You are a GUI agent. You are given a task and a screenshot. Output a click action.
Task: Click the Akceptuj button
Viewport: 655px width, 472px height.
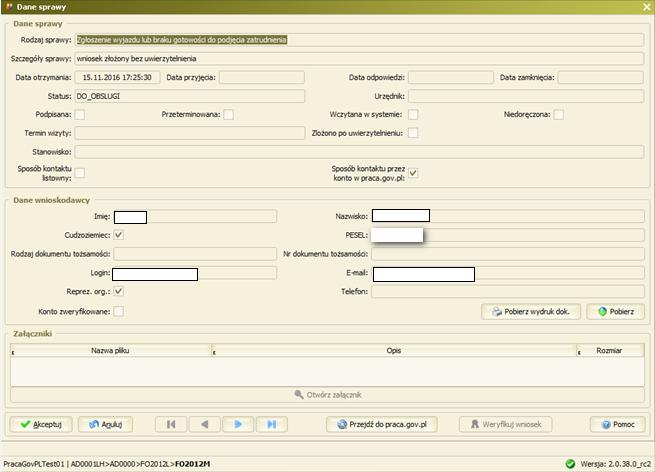[x=41, y=424]
